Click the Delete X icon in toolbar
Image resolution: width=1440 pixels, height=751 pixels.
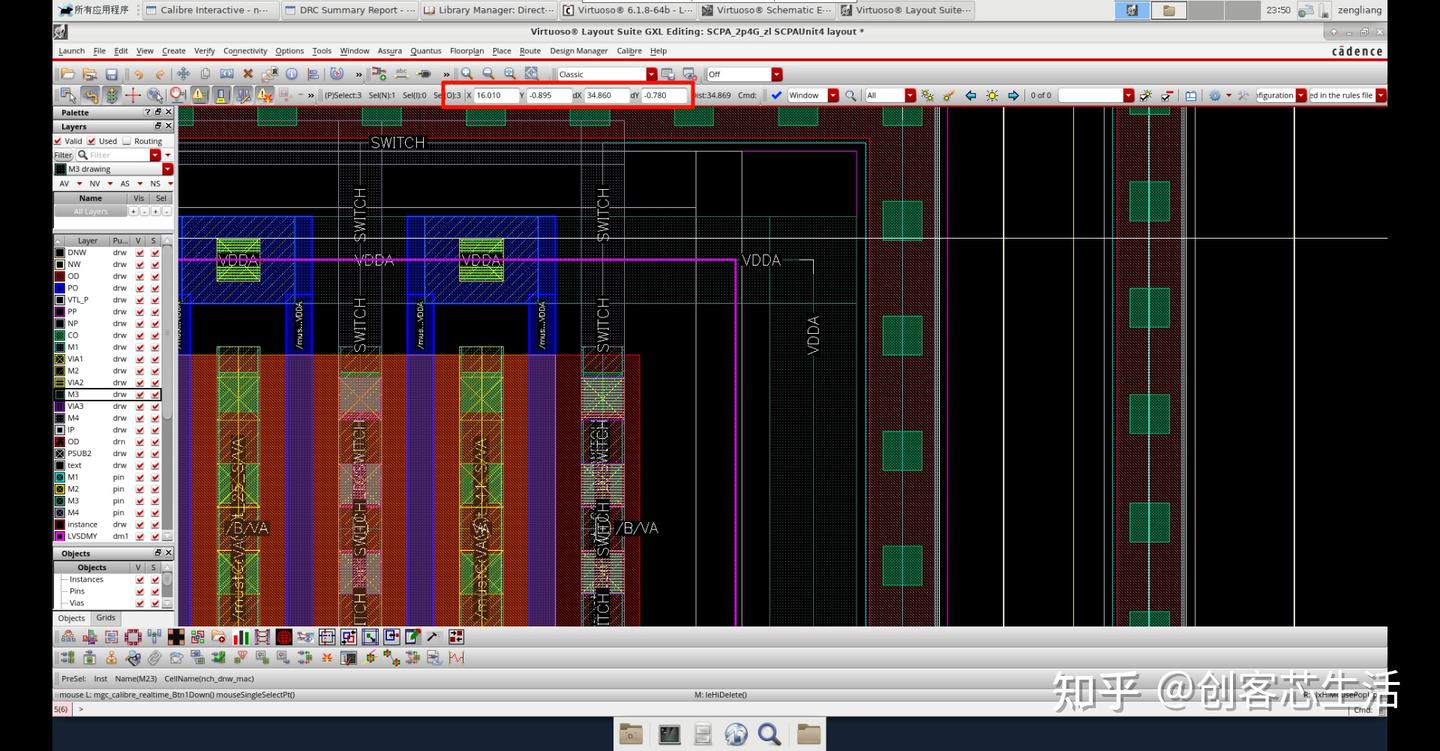click(x=248, y=74)
